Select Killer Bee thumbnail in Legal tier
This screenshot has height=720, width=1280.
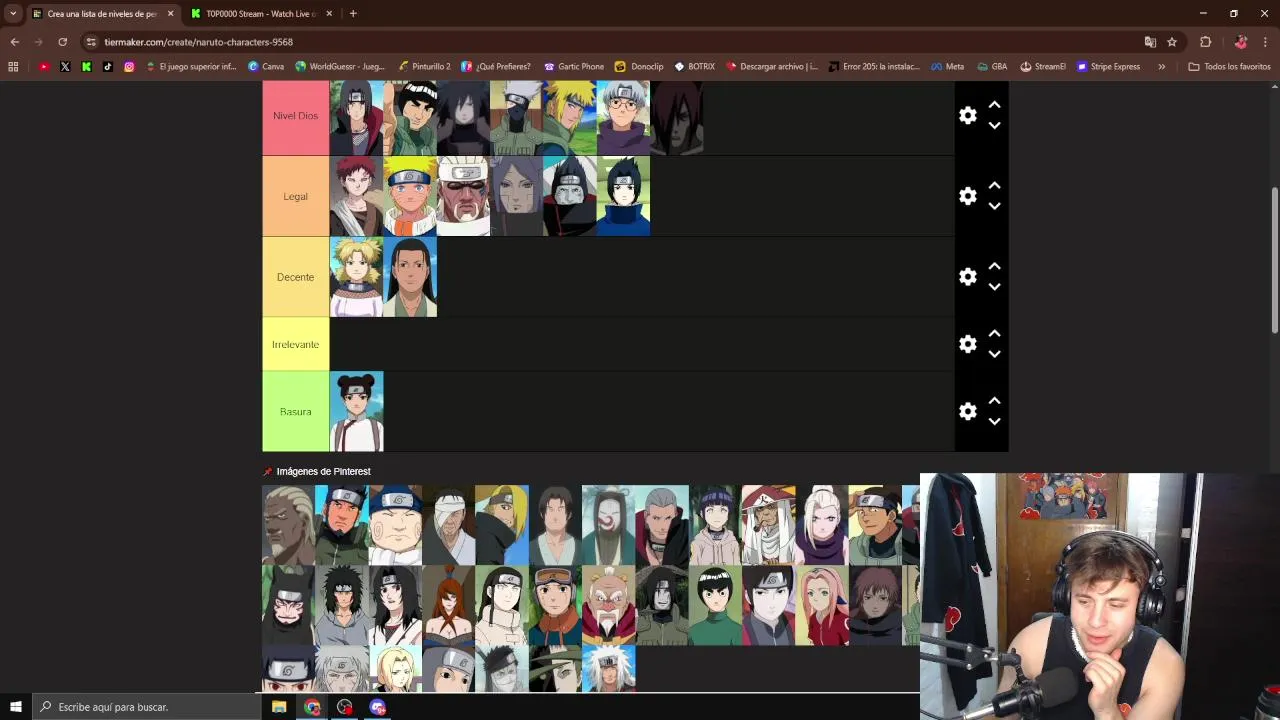[464, 196]
